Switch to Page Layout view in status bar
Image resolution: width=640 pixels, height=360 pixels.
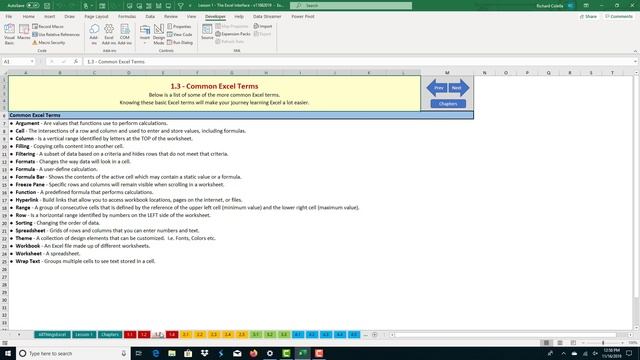(x=560, y=343)
